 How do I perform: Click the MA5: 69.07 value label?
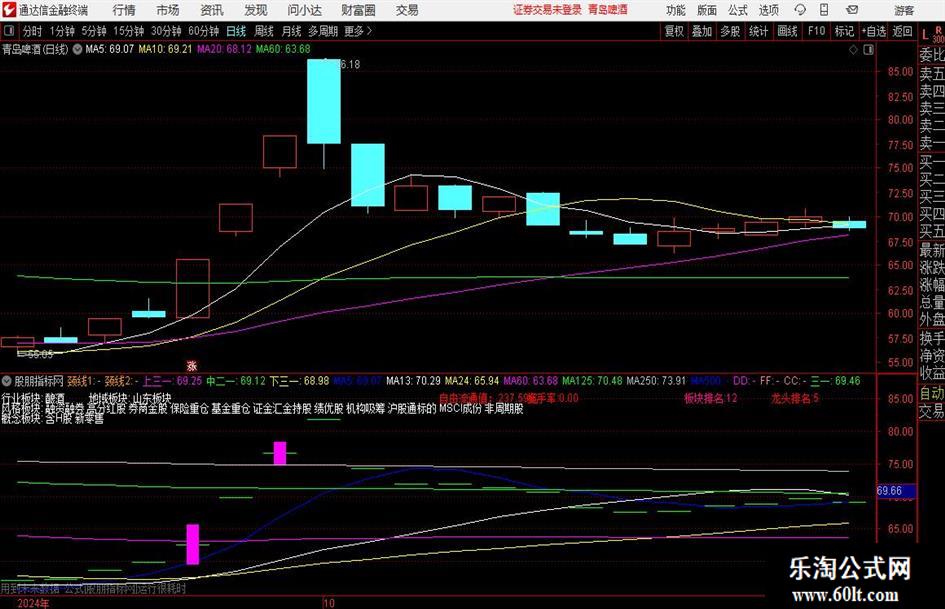[x=109, y=49]
